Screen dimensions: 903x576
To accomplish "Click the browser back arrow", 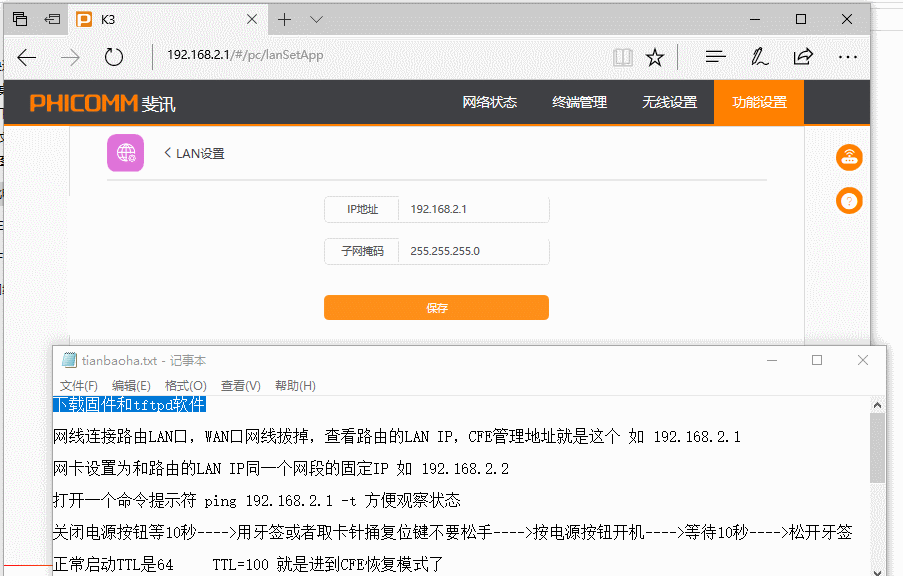I will pos(27,57).
